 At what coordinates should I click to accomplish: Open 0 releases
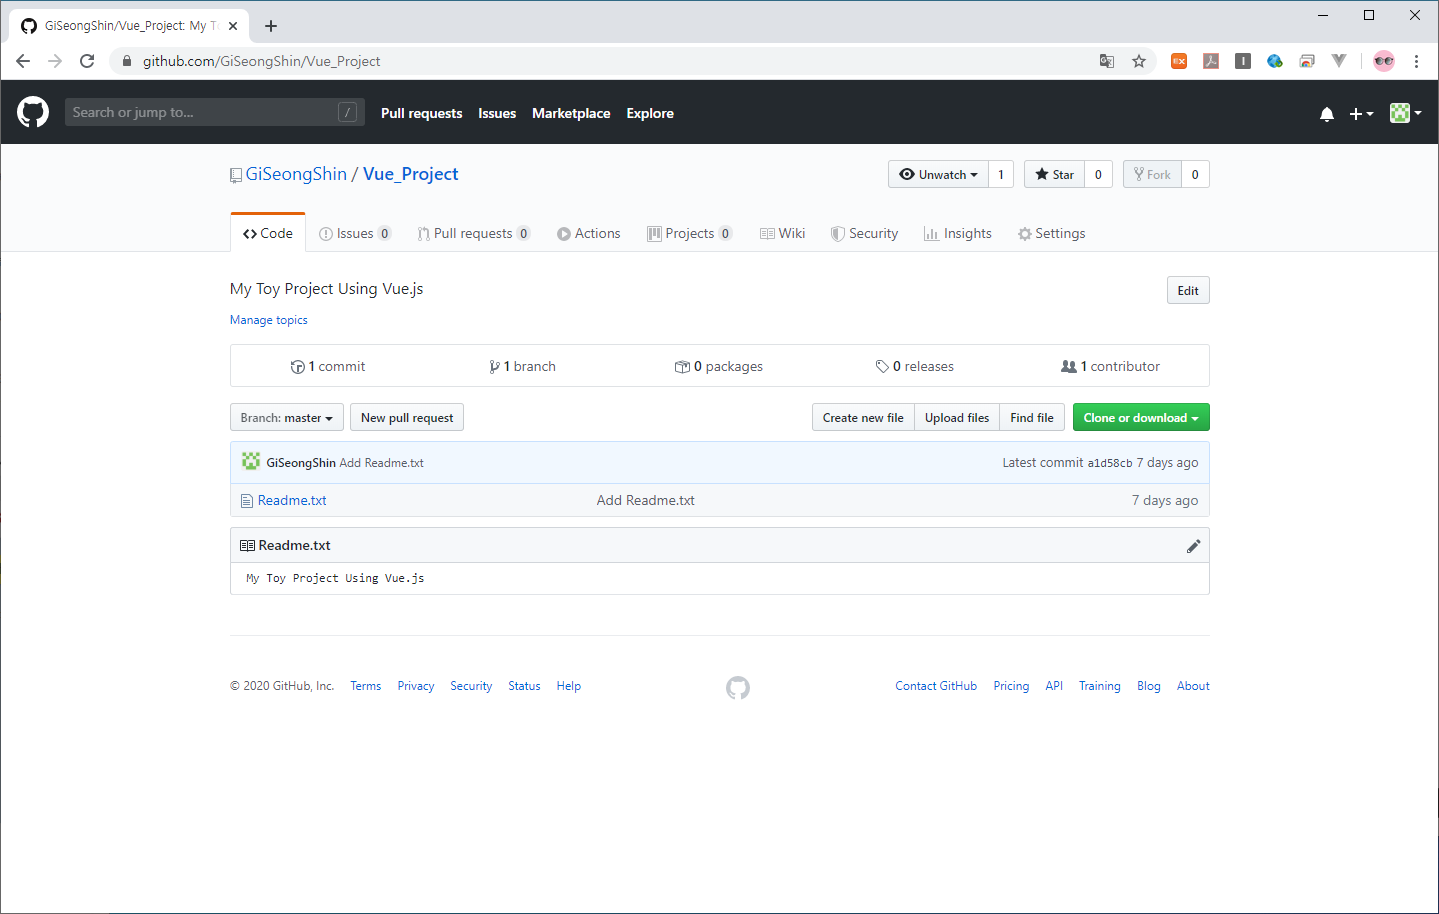tap(915, 366)
